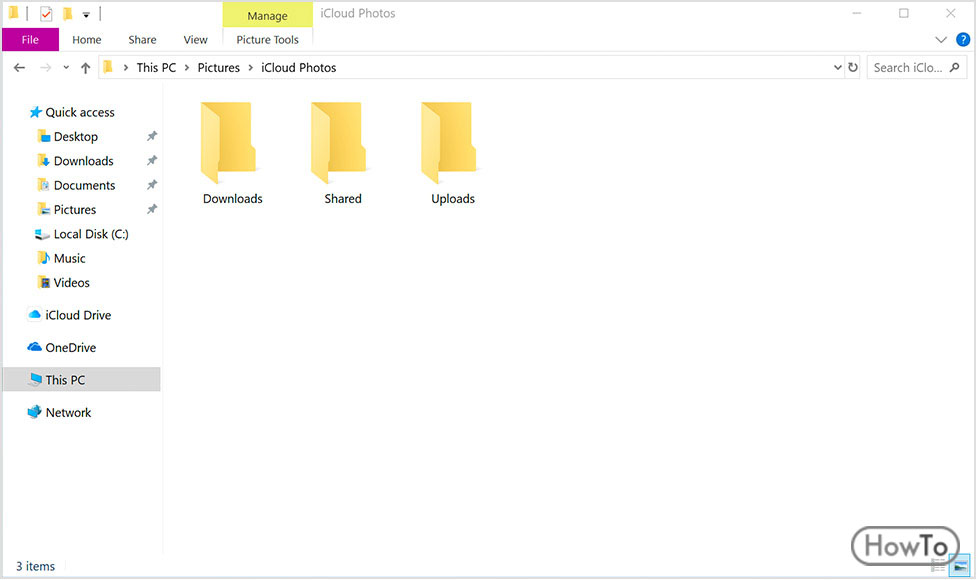Open the Customize Quick Access Toolbar dropdown
This screenshot has width=976, height=580.
pyautogui.click(x=86, y=14)
